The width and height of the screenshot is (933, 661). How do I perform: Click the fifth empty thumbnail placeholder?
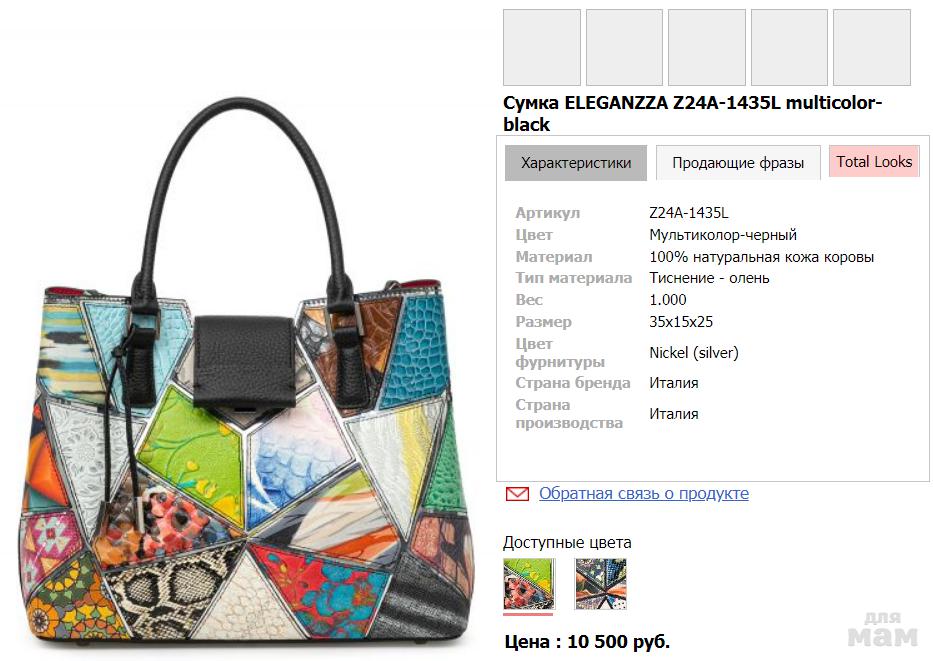pyautogui.click(x=872, y=48)
